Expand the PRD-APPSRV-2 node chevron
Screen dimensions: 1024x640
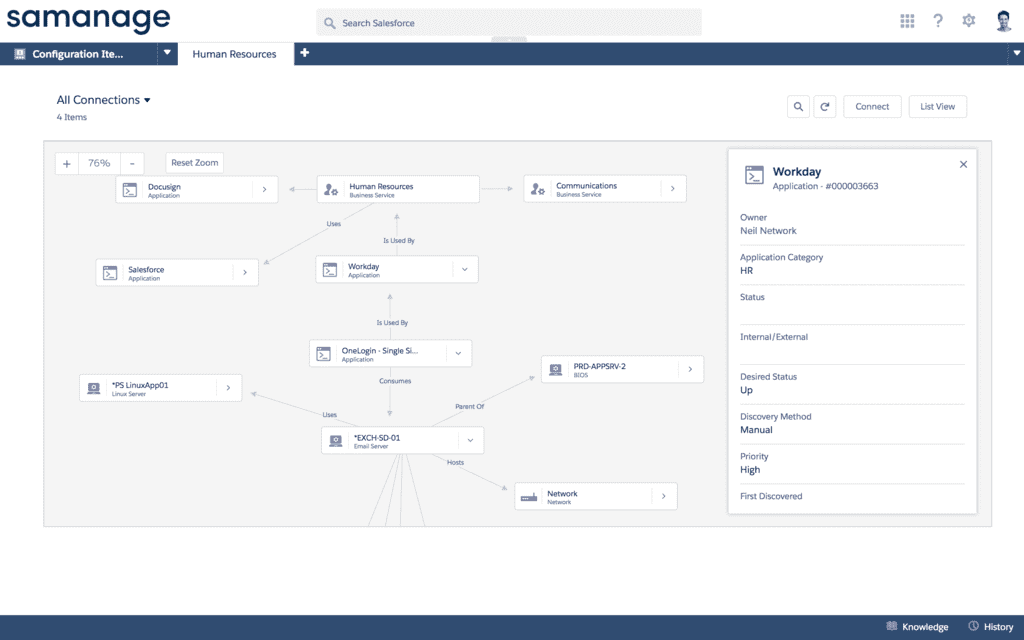[x=690, y=369]
